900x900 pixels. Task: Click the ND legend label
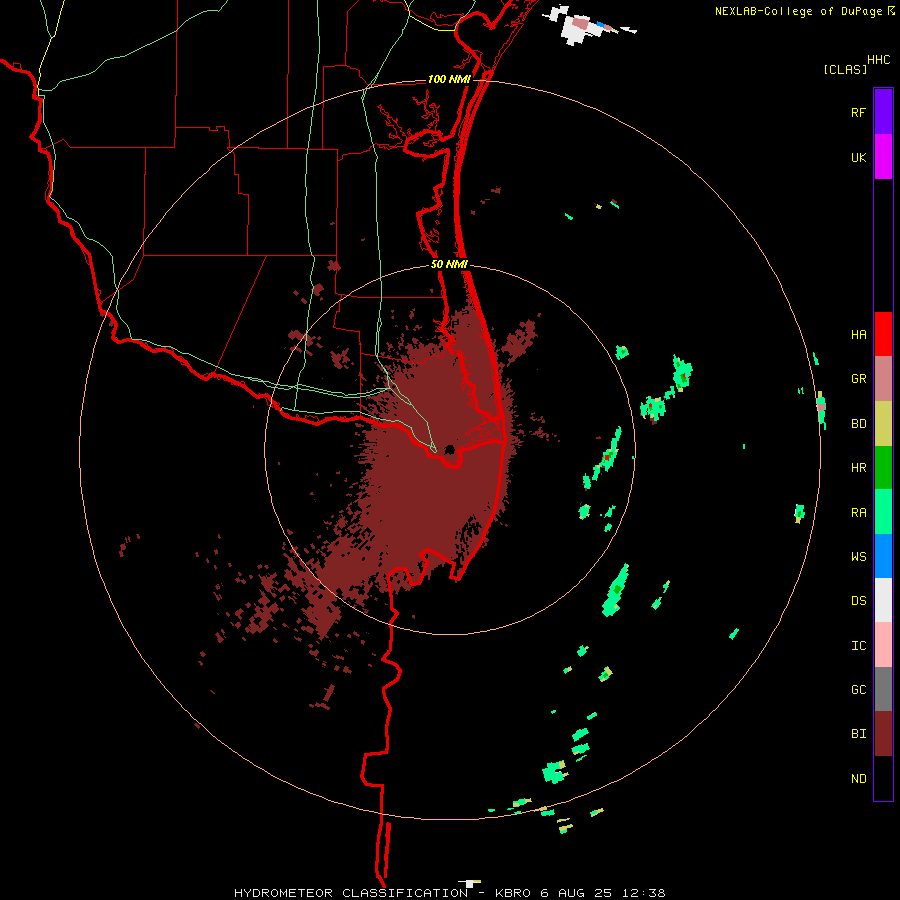858,779
